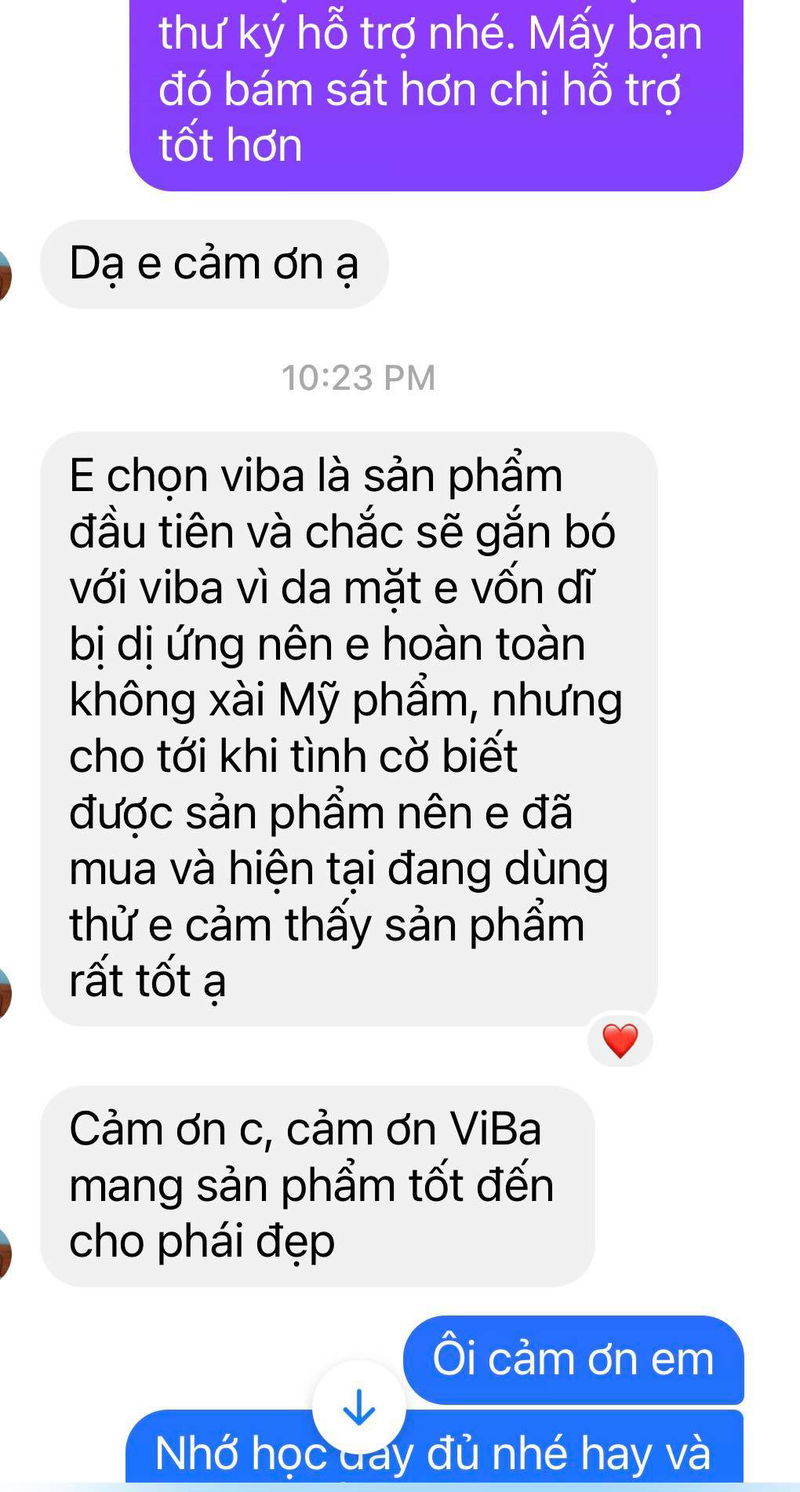Select the 'Ôi cảm ơn em' blue message
Image resolution: width=800 pixels, height=1492 pixels.
(574, 1359)
